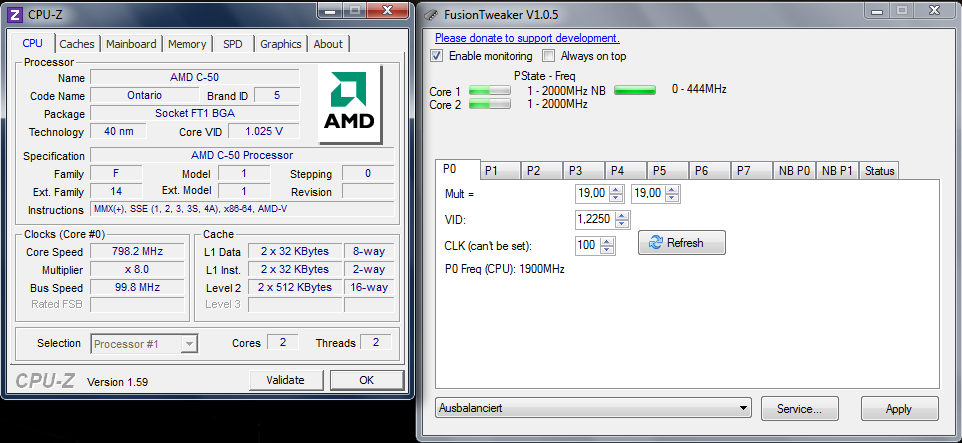Click the Core 2 load bar
This screenshot has height=443, width=962.
490,104
